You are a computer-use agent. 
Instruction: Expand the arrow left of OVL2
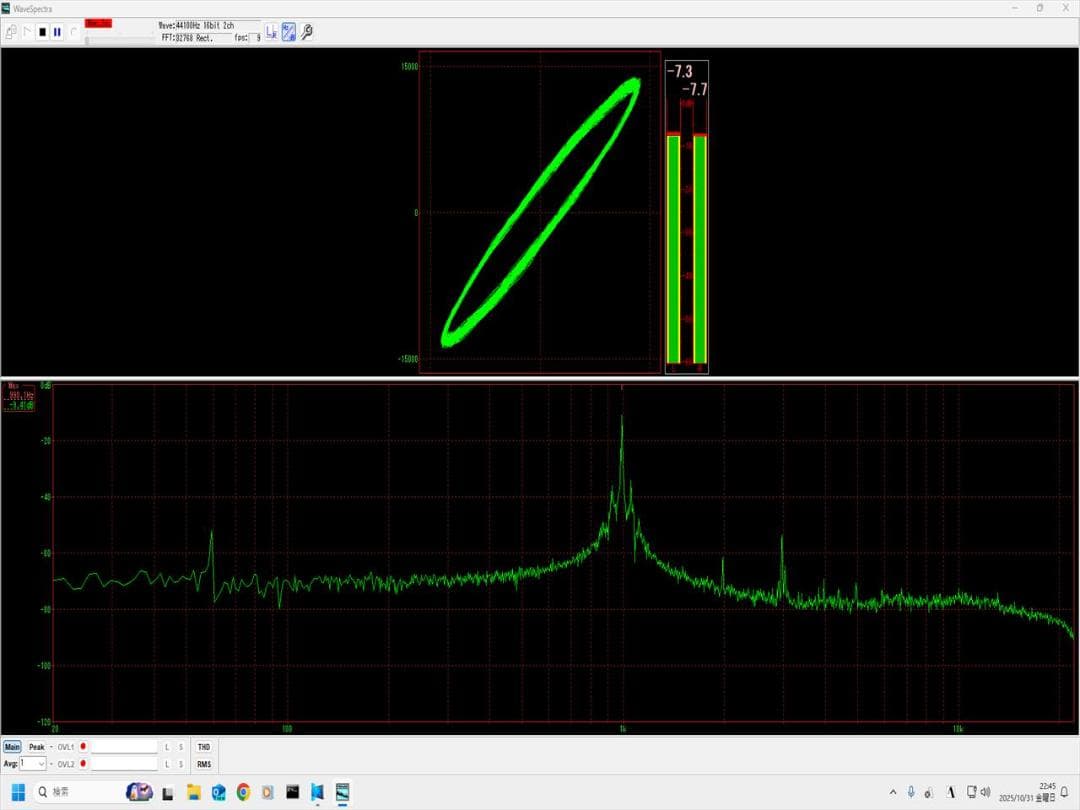[x=51, y=764]
